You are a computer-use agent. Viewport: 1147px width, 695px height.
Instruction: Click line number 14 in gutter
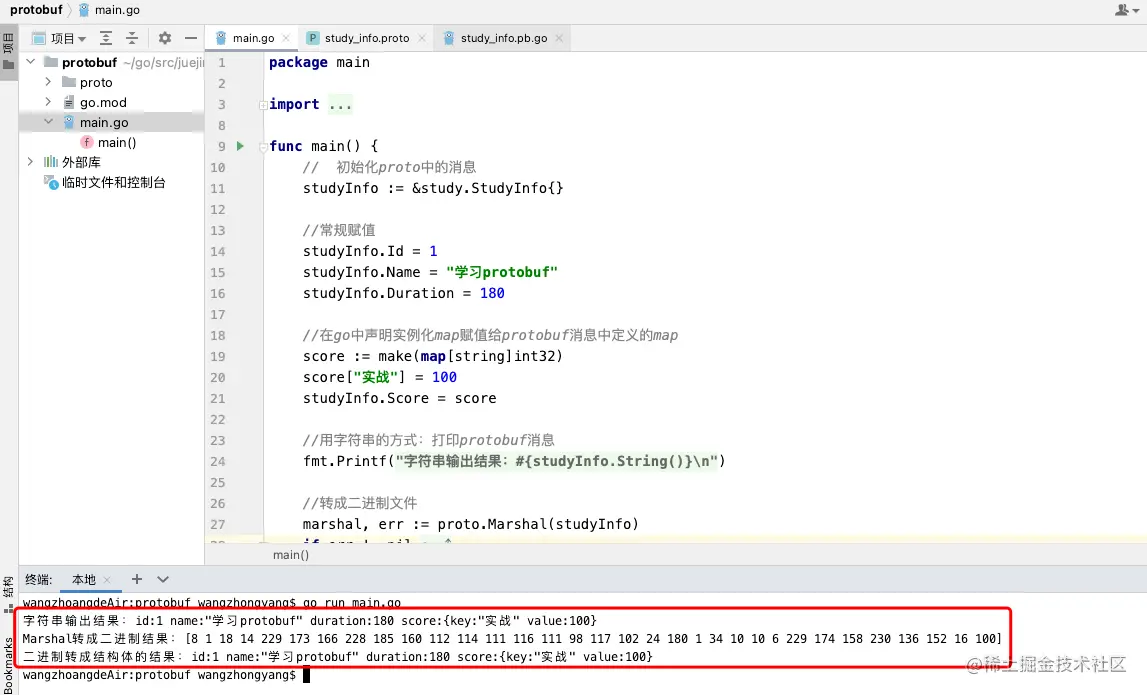pos(218,251)
